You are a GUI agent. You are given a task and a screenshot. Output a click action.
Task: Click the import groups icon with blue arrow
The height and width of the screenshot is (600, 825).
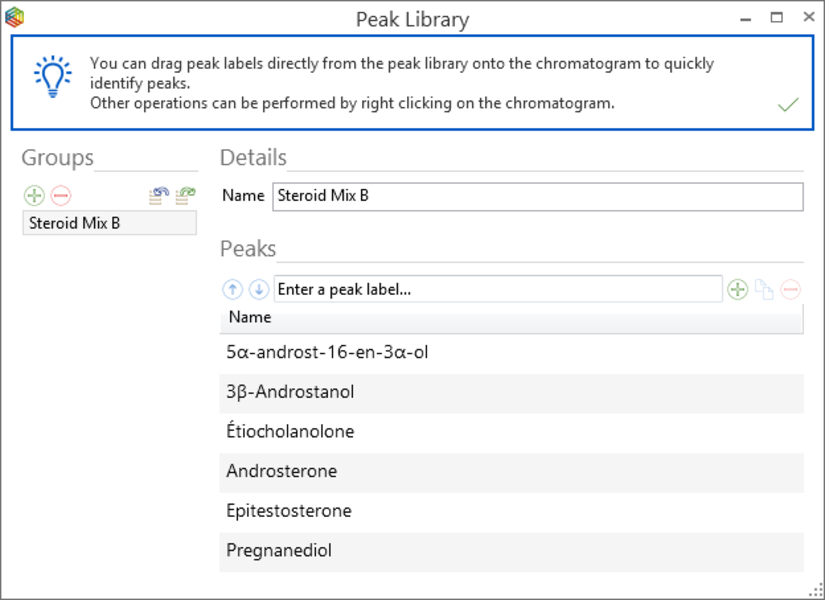(x=159, y=196)
